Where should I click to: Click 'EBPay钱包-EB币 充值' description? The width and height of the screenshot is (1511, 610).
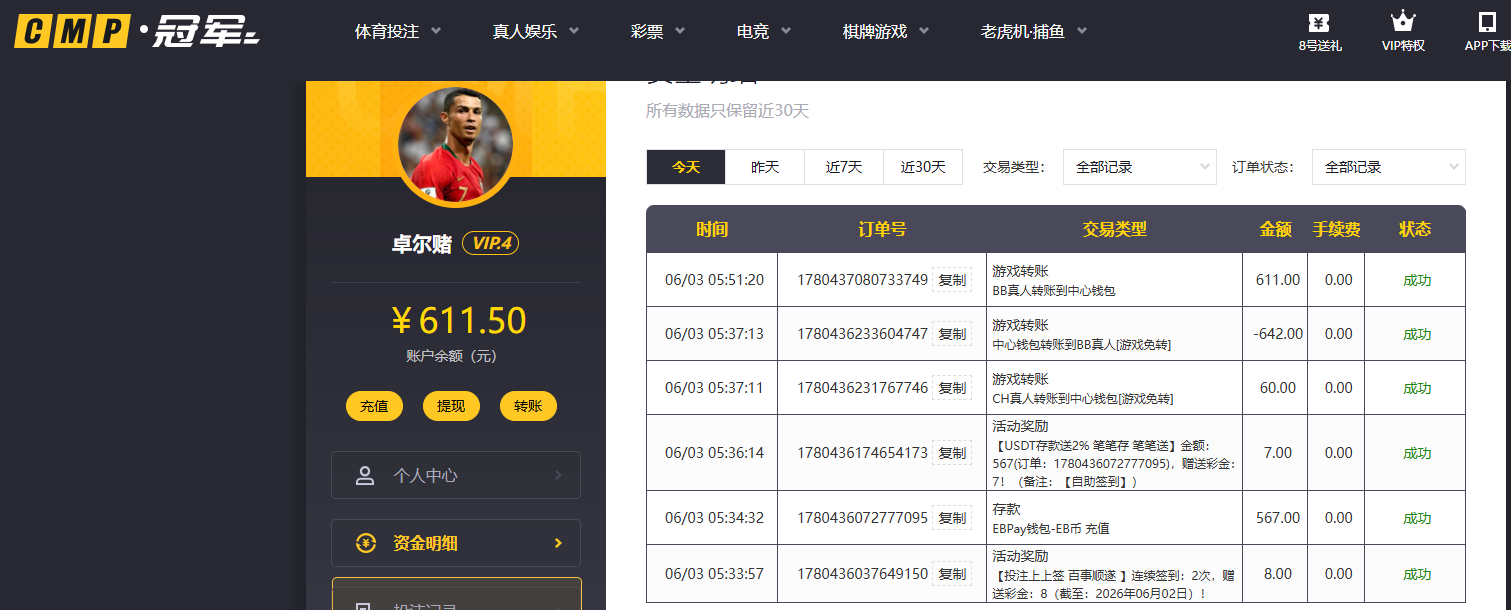[x=1051, y=528]
